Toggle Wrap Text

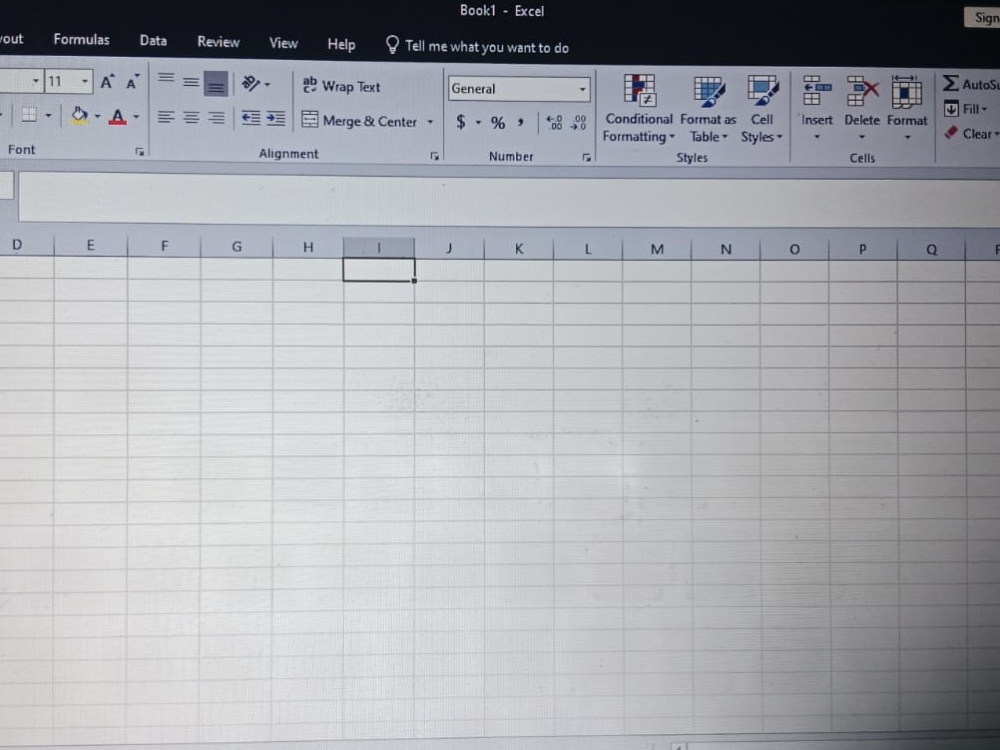click(x=341, y=86)
